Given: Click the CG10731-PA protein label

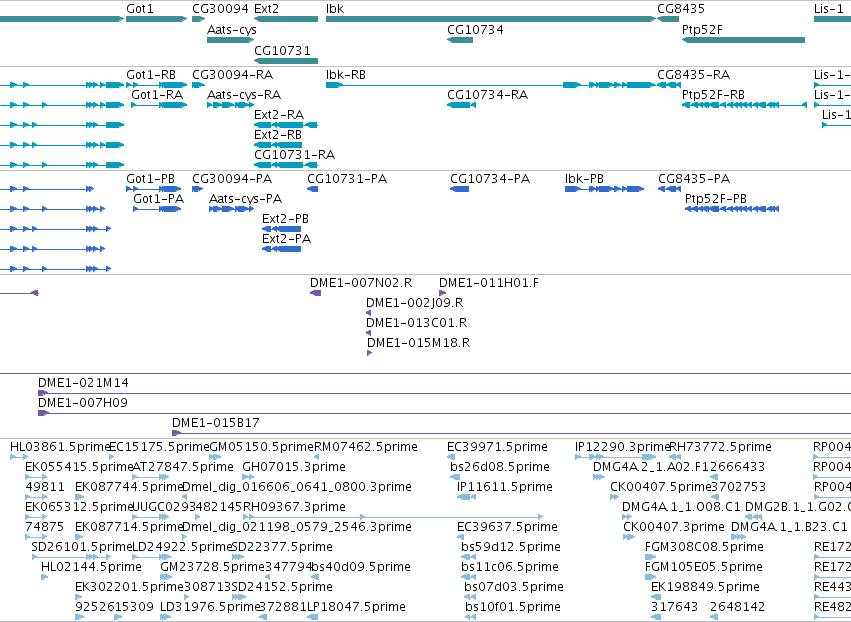Looking at the screenshot, I should tap(347, 179).
